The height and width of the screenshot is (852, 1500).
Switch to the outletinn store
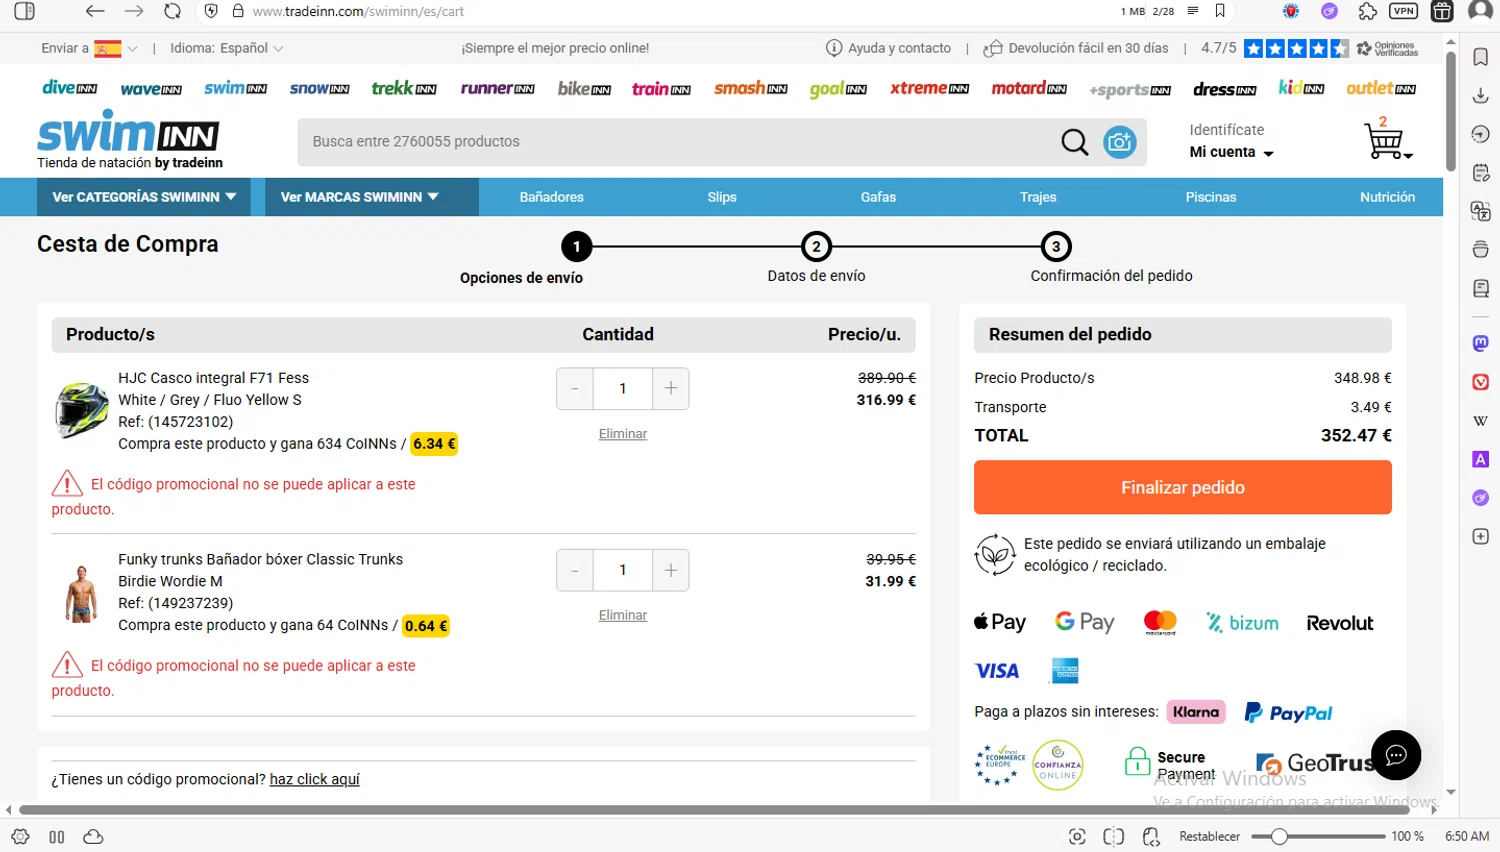1381,88
